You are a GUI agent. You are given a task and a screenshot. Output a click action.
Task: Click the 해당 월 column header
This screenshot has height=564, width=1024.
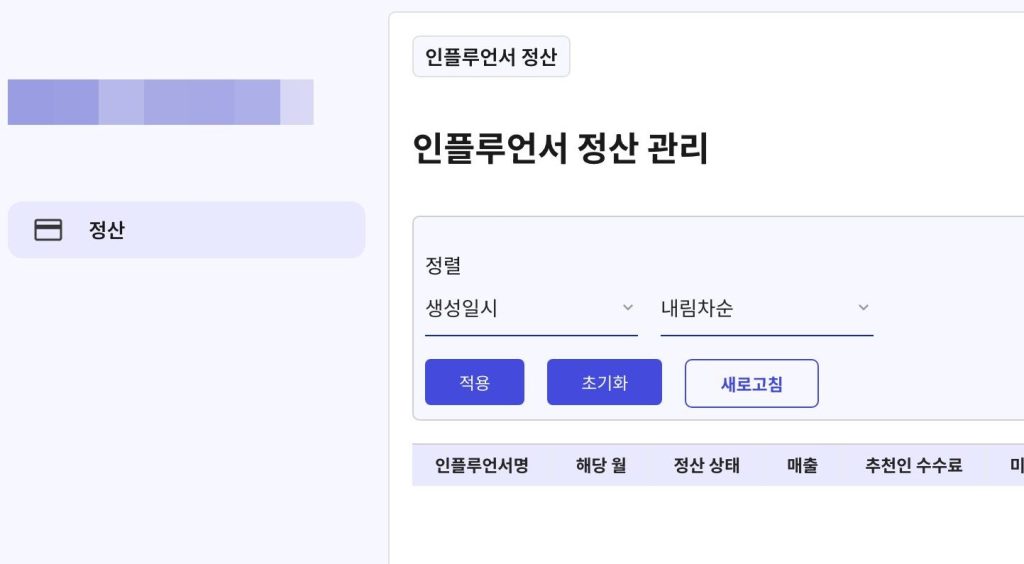(x=601, y=465)
